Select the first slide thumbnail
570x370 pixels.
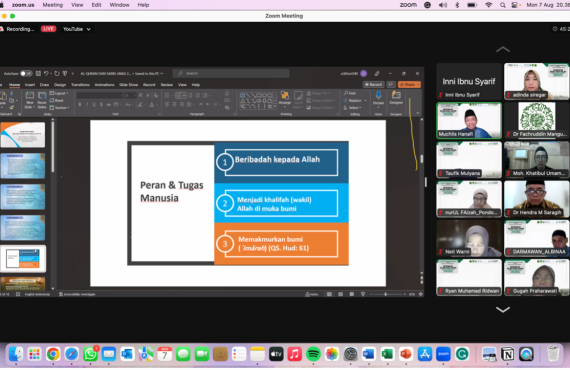(23, 135)
